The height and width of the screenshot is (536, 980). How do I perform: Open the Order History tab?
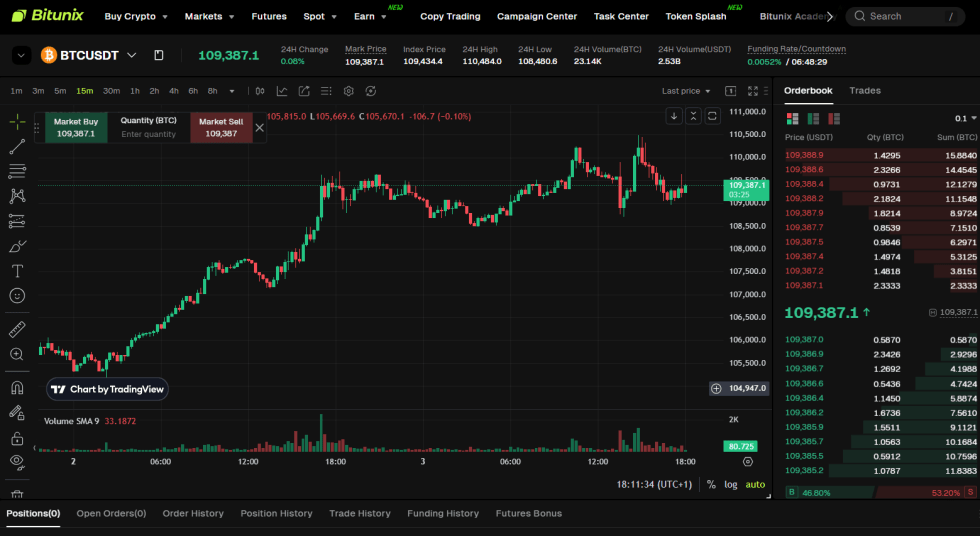[x=193, y=514]
